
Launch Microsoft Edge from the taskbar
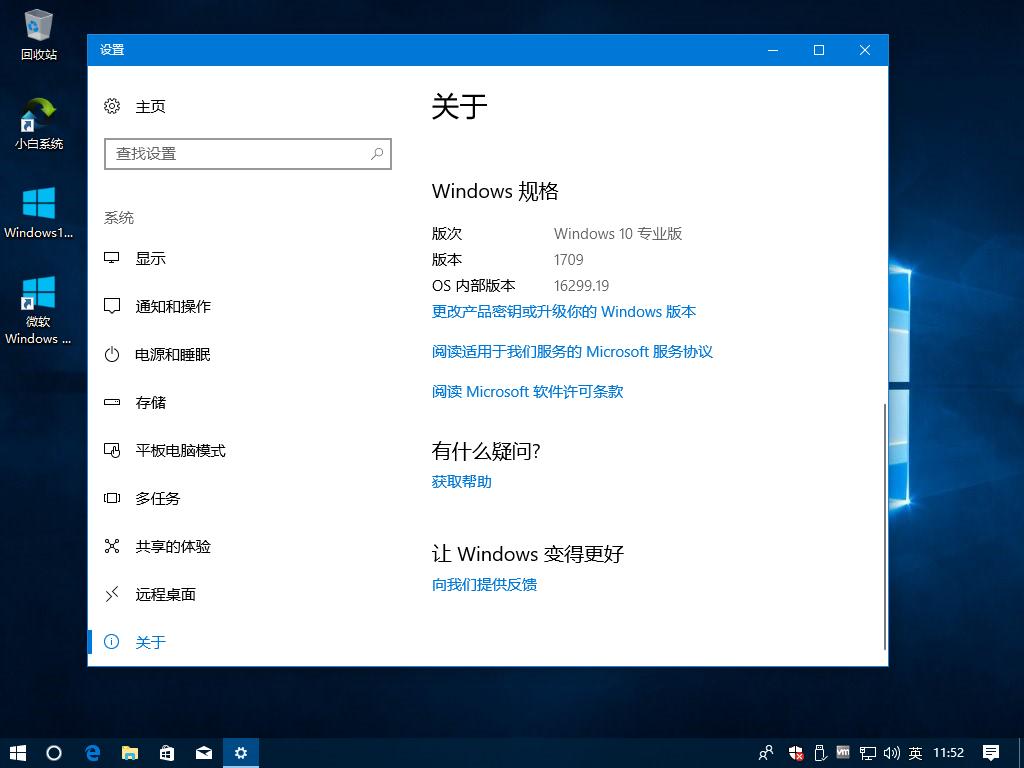(92, 753)
